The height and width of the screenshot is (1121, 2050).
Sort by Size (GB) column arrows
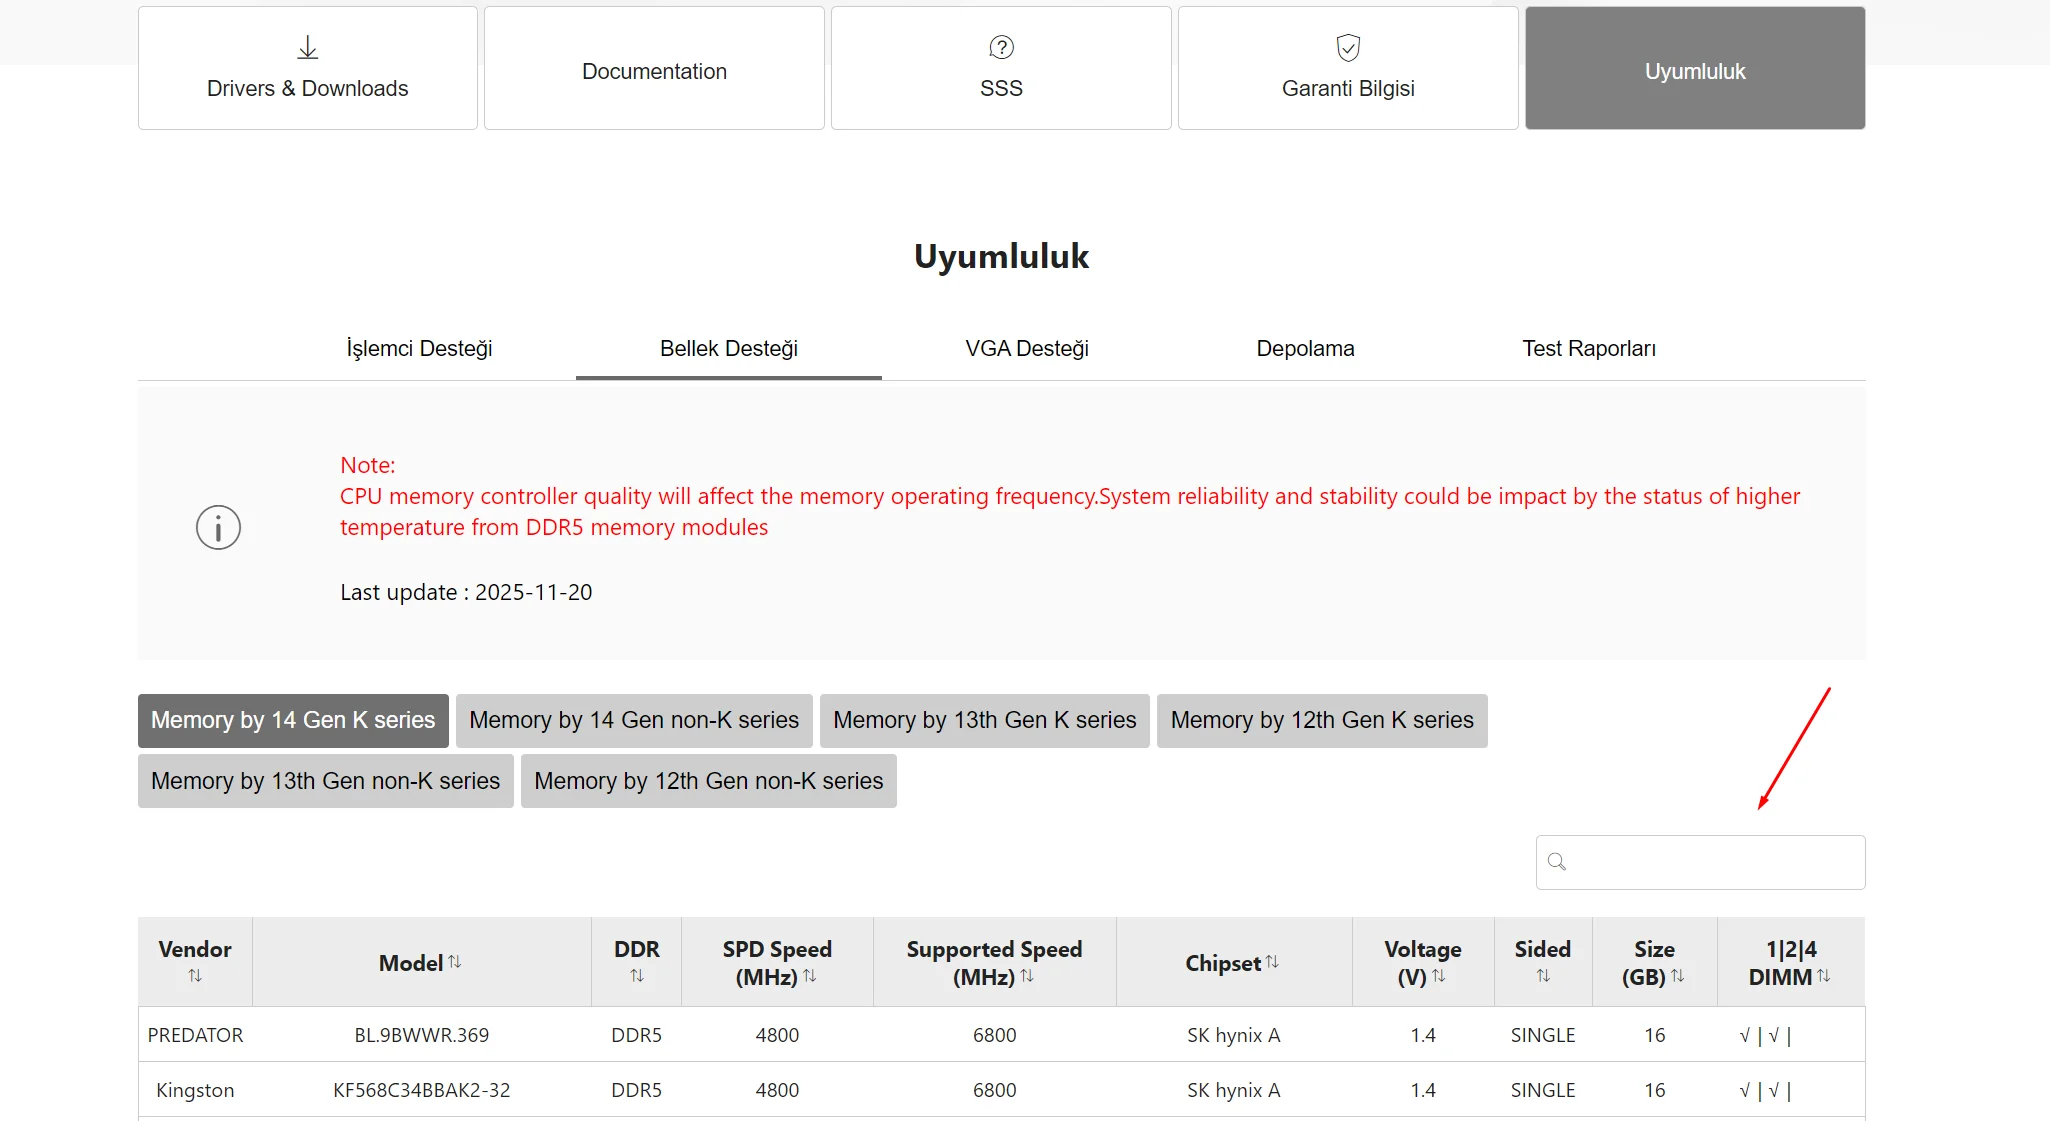click(x=1678, y=976)
